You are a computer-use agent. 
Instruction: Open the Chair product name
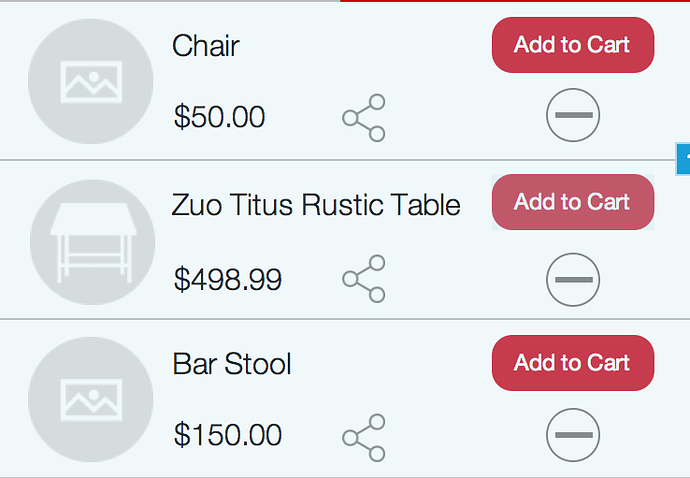(x=206, y=45)
